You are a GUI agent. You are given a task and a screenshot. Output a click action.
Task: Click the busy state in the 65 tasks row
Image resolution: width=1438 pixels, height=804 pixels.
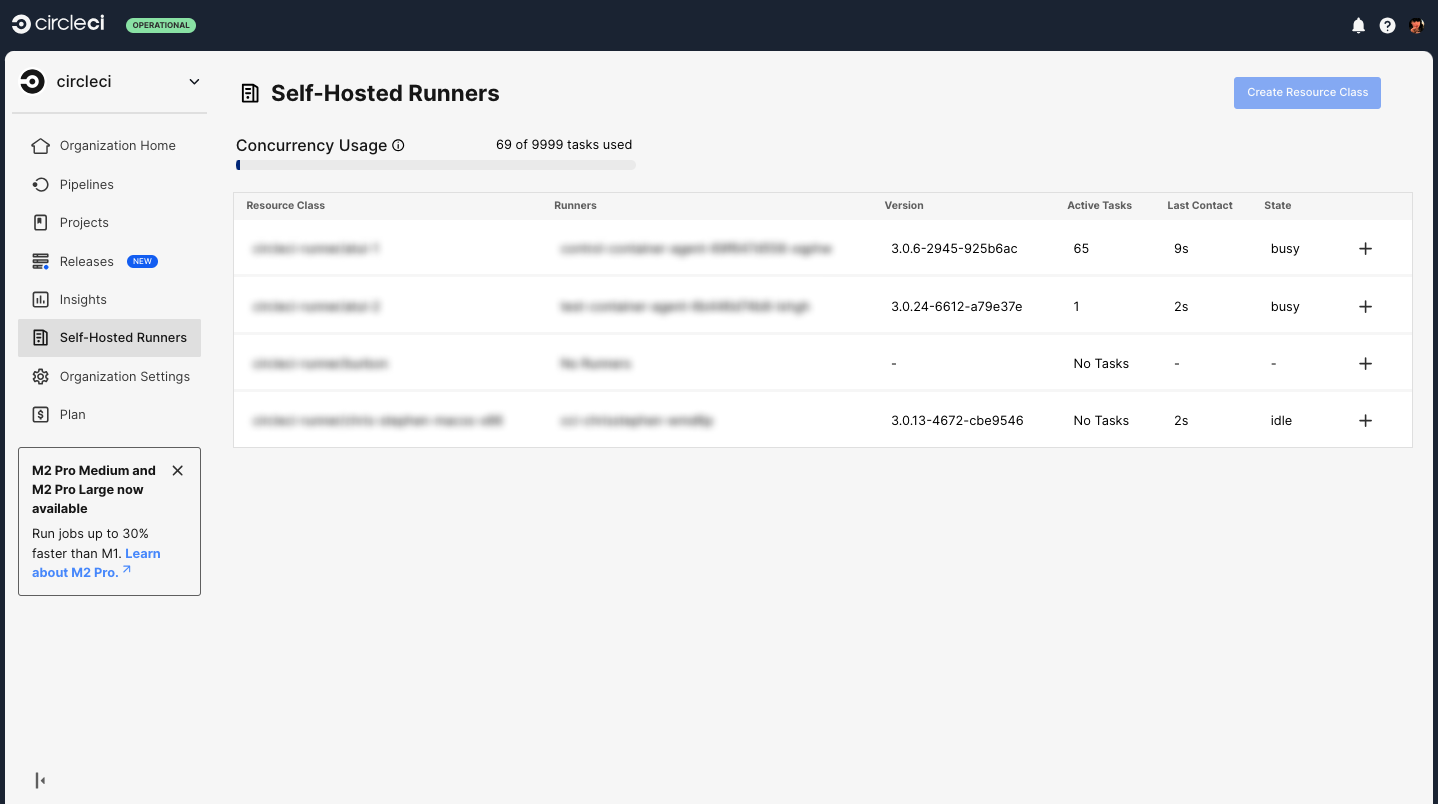coord(1285,248)
